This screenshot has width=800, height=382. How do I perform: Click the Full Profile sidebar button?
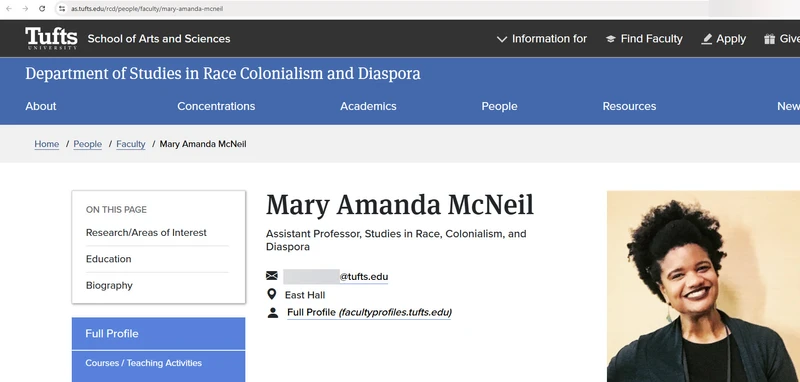(x=158, y=334)
